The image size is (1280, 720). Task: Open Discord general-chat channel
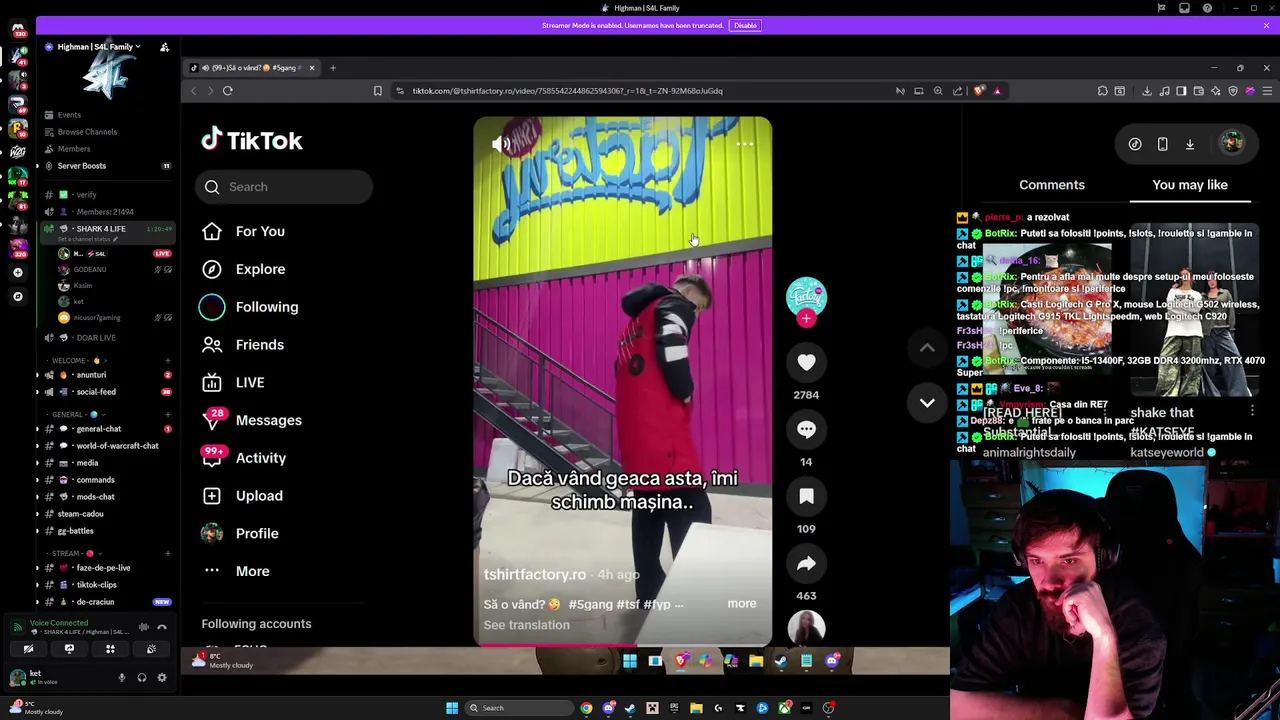click(x=98, y=429)
